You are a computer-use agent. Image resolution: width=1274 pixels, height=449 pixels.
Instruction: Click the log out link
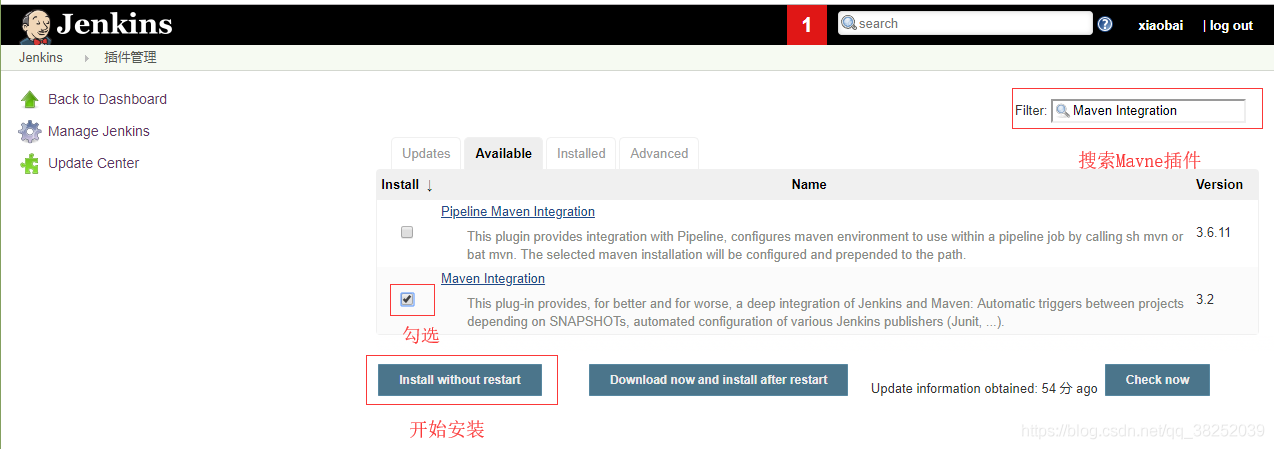(x=1231, y=26)
